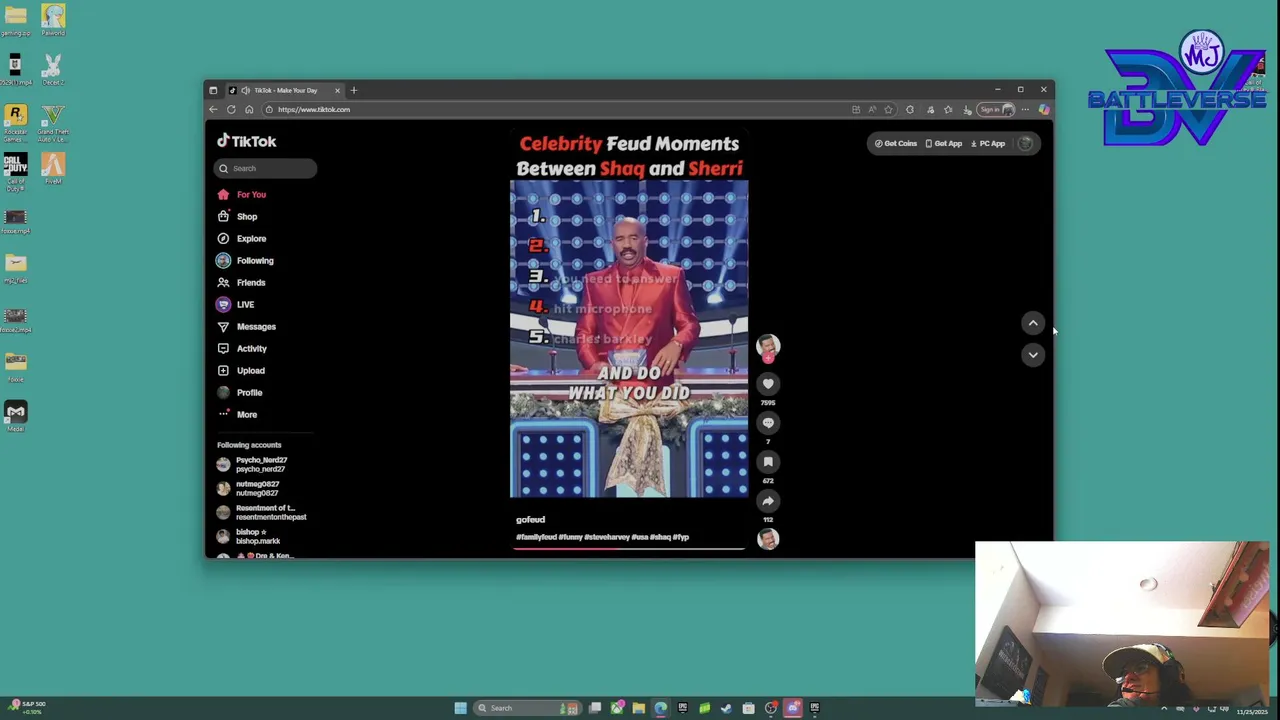The height and width of the screenshot is (720, 1280).
Task: Open a new browser tab
Action: click(x=353, y=90)
